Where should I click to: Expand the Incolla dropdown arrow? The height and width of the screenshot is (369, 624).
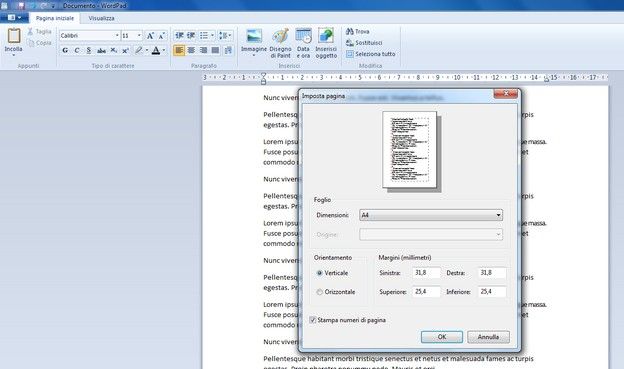[14, 55]
